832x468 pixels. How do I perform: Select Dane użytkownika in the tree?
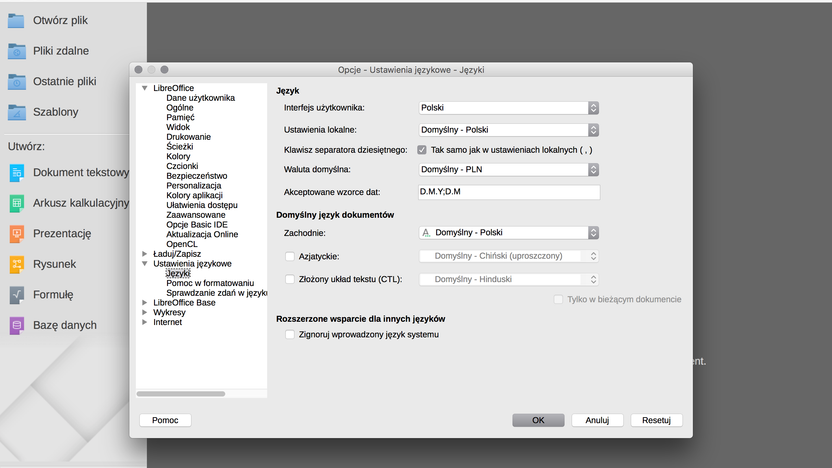(200, 98)
